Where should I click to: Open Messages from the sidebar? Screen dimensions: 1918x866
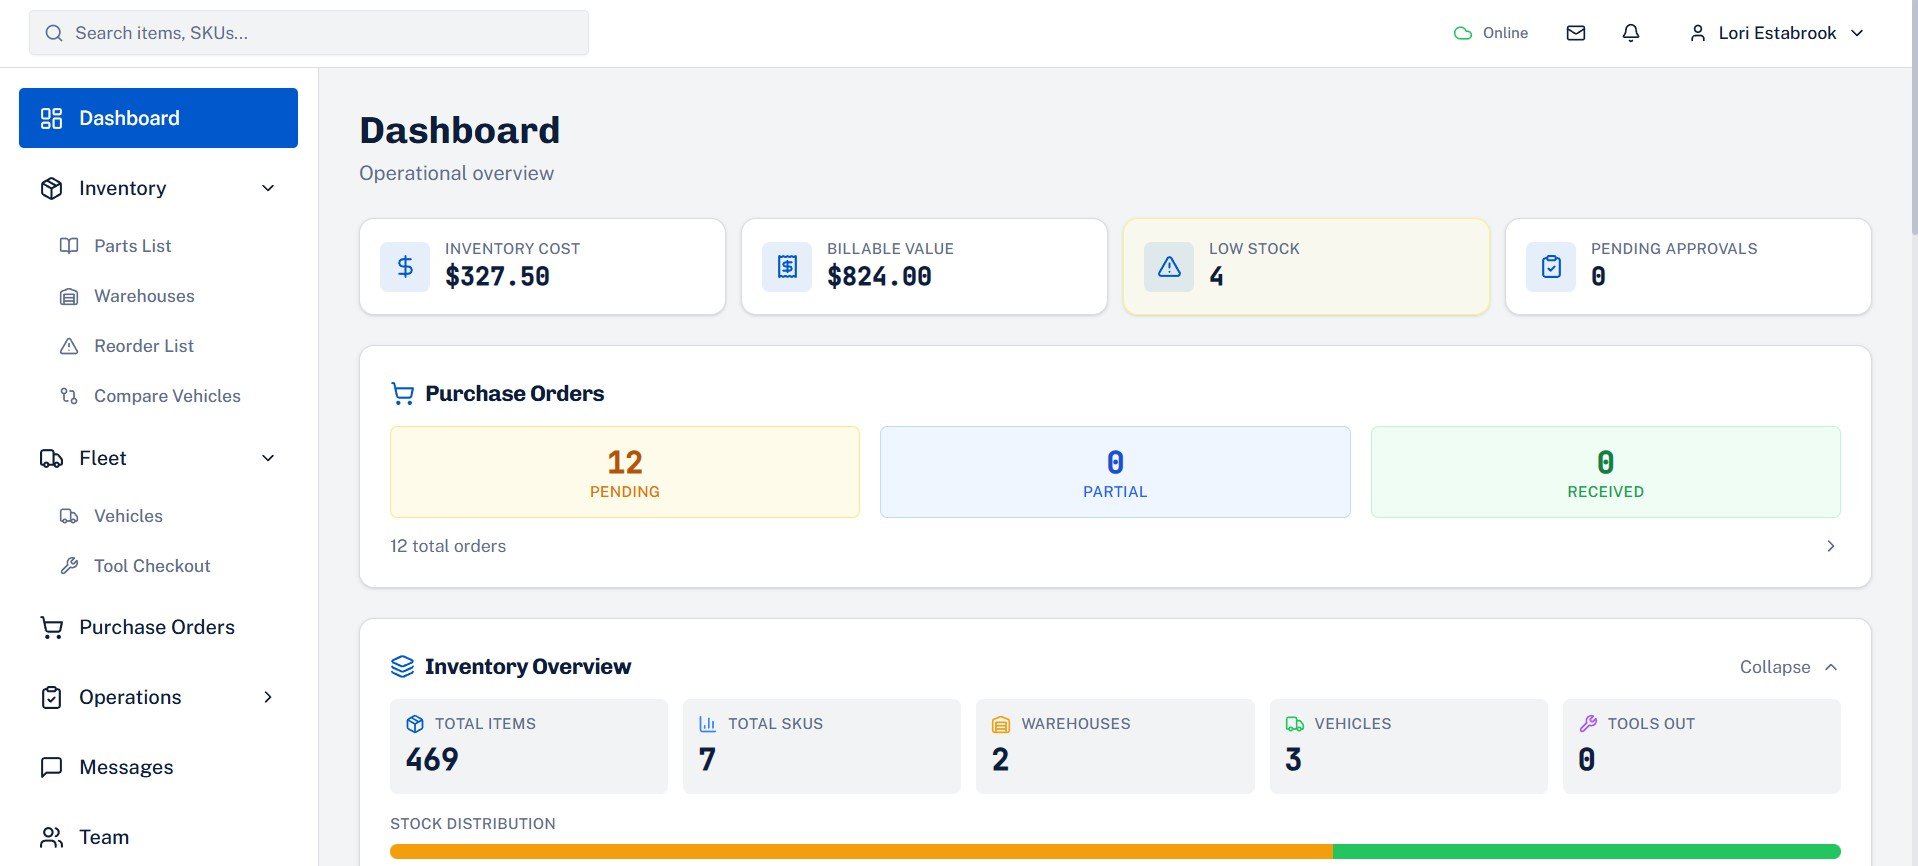tap(126, 767)
